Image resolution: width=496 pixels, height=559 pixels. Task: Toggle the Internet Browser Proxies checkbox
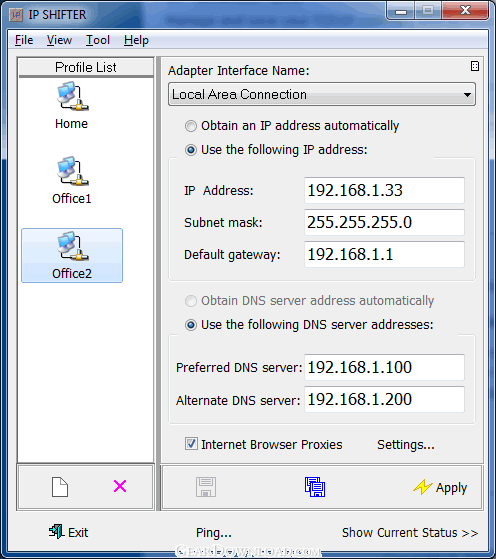191,444
